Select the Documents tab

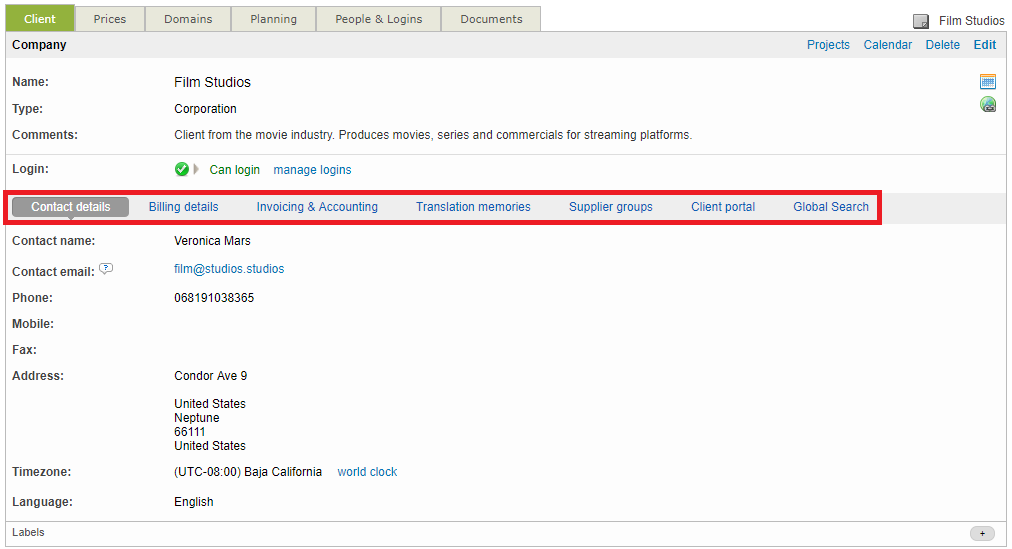(x=491, y=19)
